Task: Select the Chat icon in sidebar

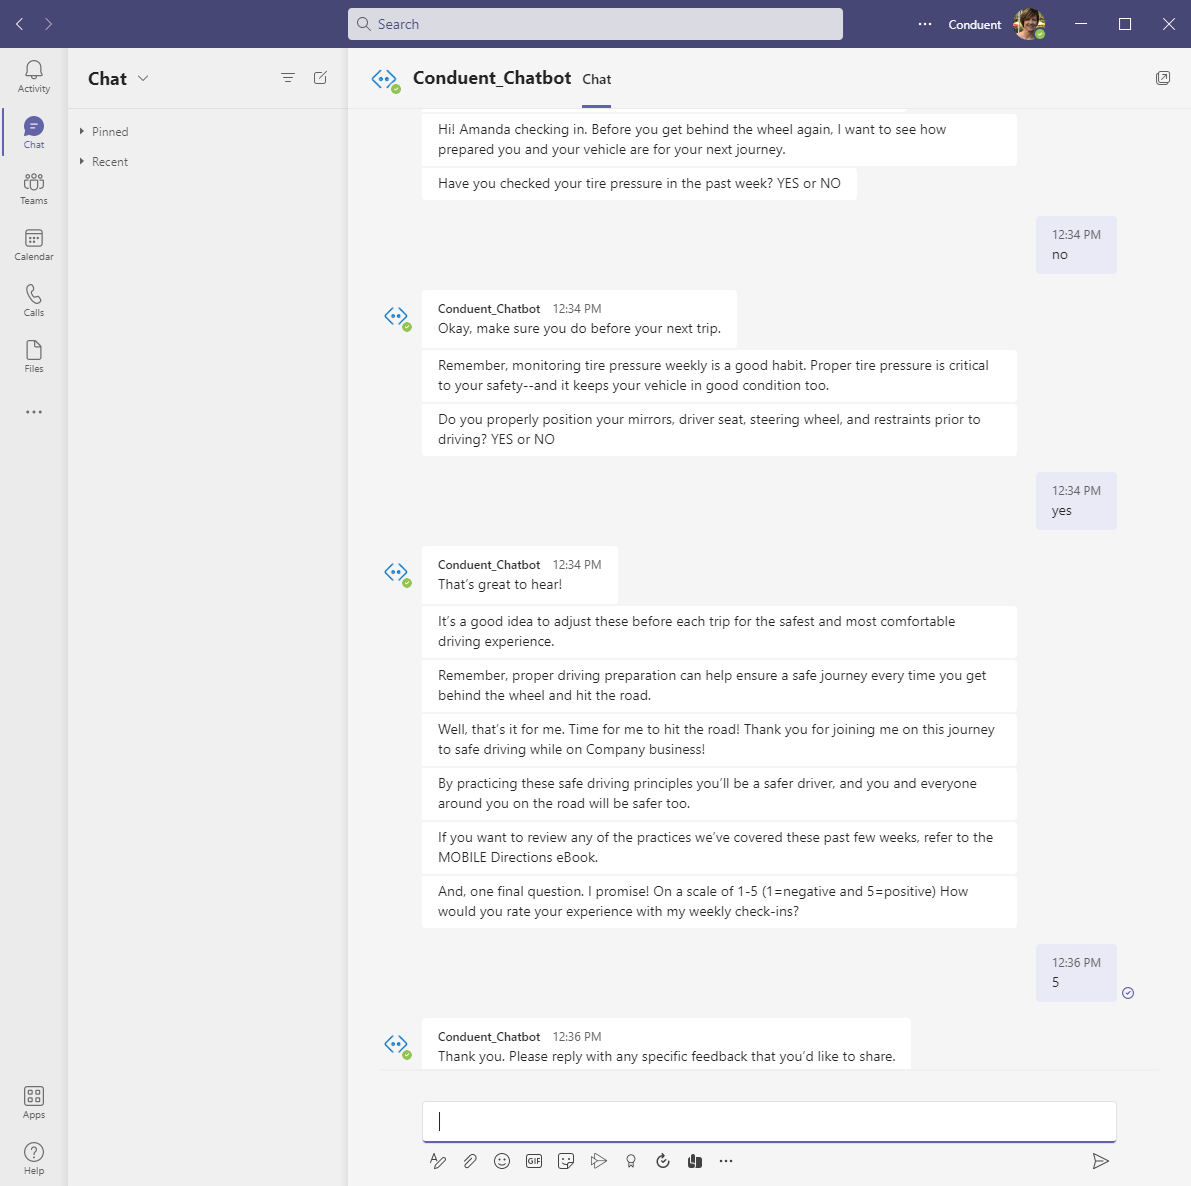Action: click(x=33, y=133)
